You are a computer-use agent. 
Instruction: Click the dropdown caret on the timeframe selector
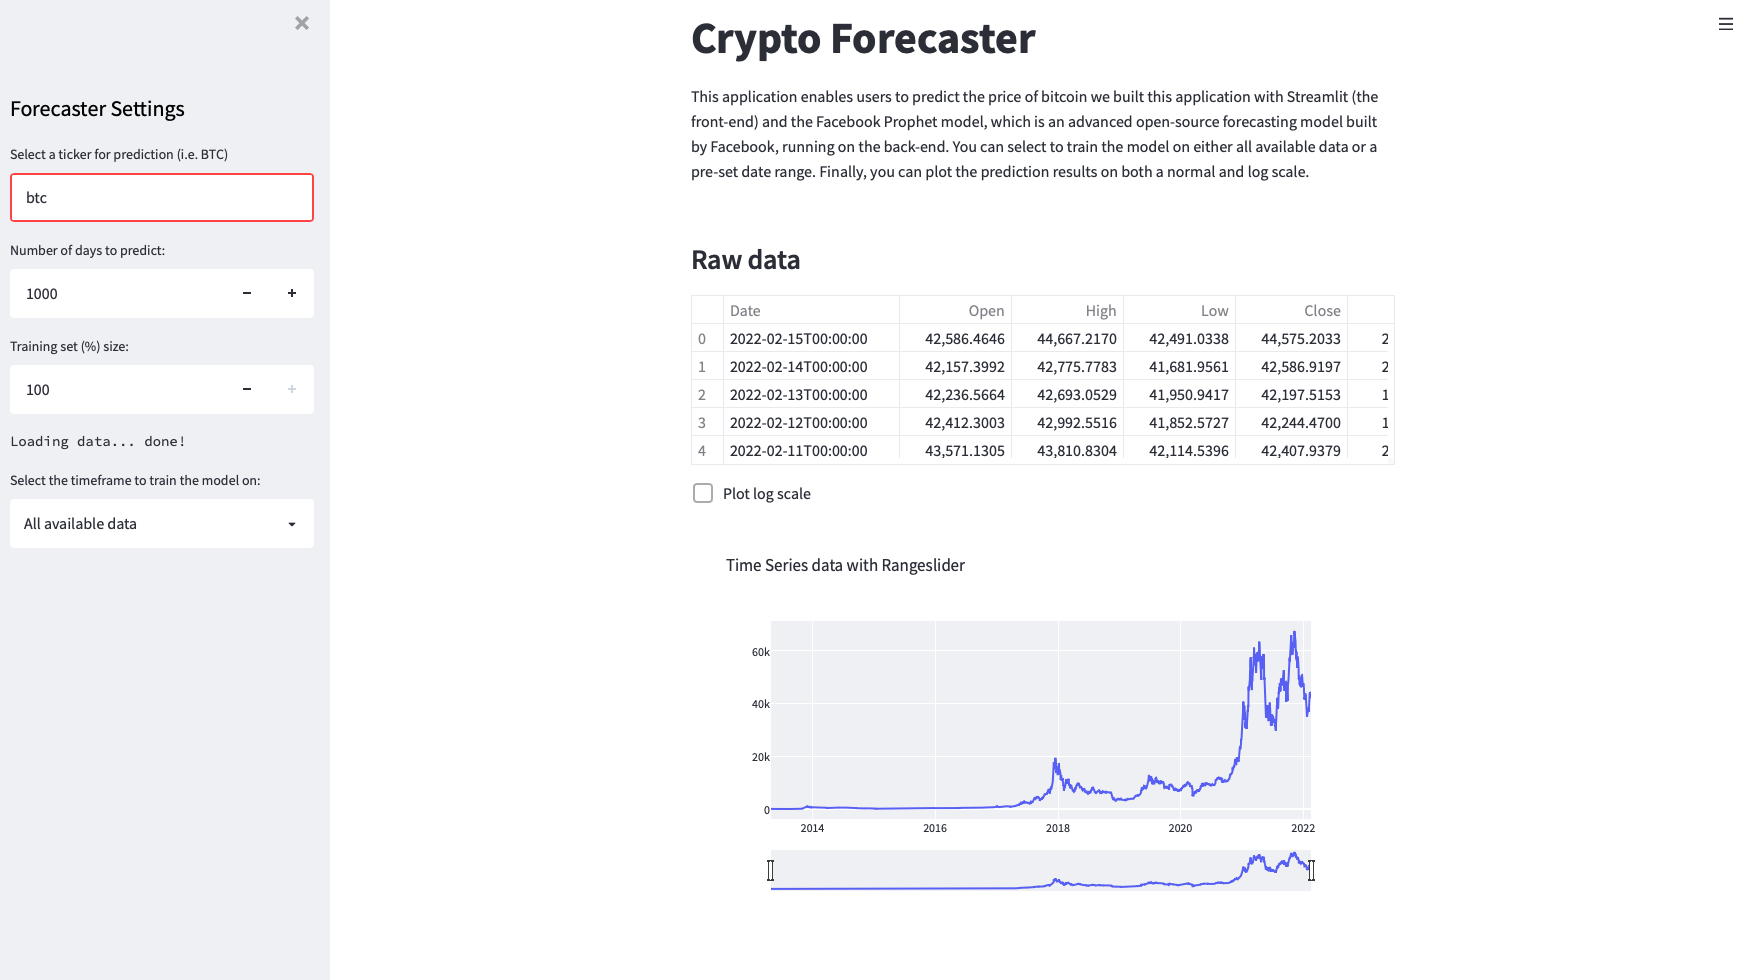[291, 523]
